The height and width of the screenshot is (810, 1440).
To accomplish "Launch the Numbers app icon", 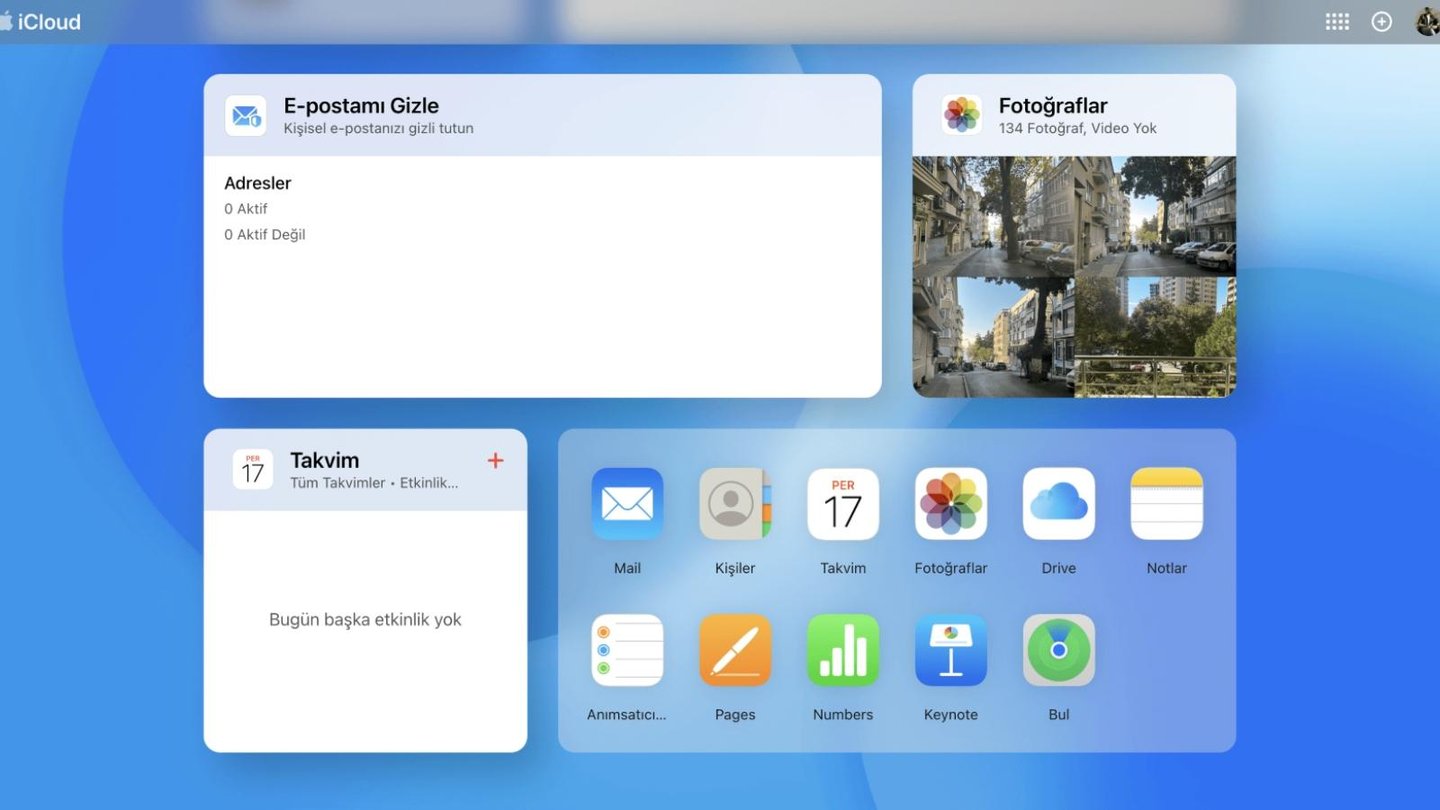I will [843, 650].
